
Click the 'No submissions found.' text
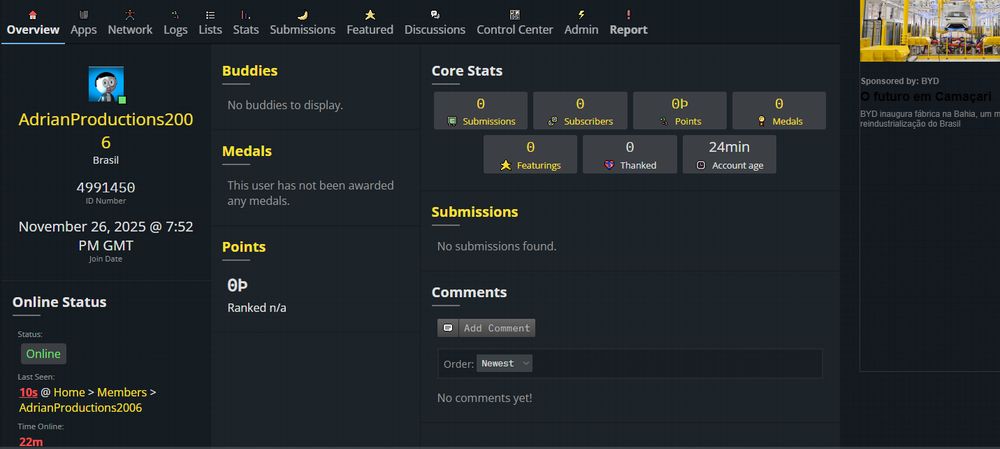coord(497,246)
